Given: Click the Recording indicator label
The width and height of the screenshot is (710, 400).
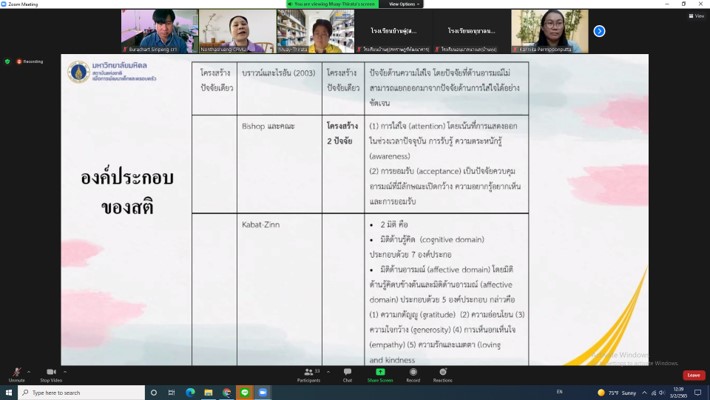Looking at the screenshot, I should (32, 61).
